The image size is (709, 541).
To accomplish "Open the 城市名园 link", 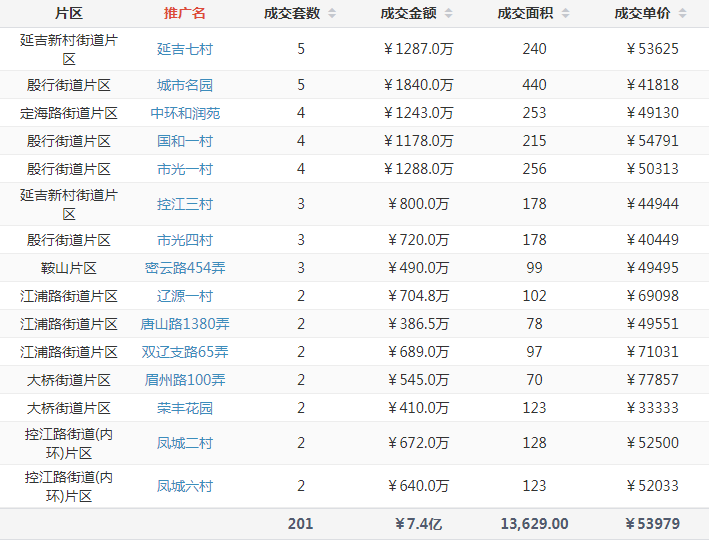I will (184, 85).
